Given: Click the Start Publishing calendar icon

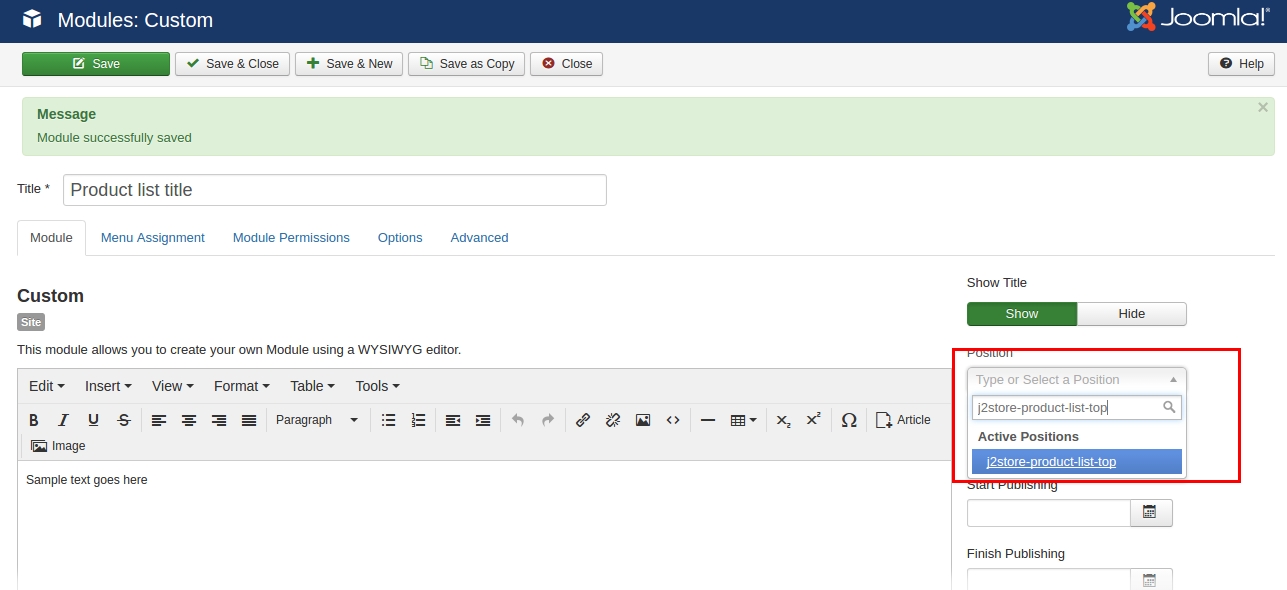Looking at the screenshot, I should pyautogui.click(x=1150, y=513).
